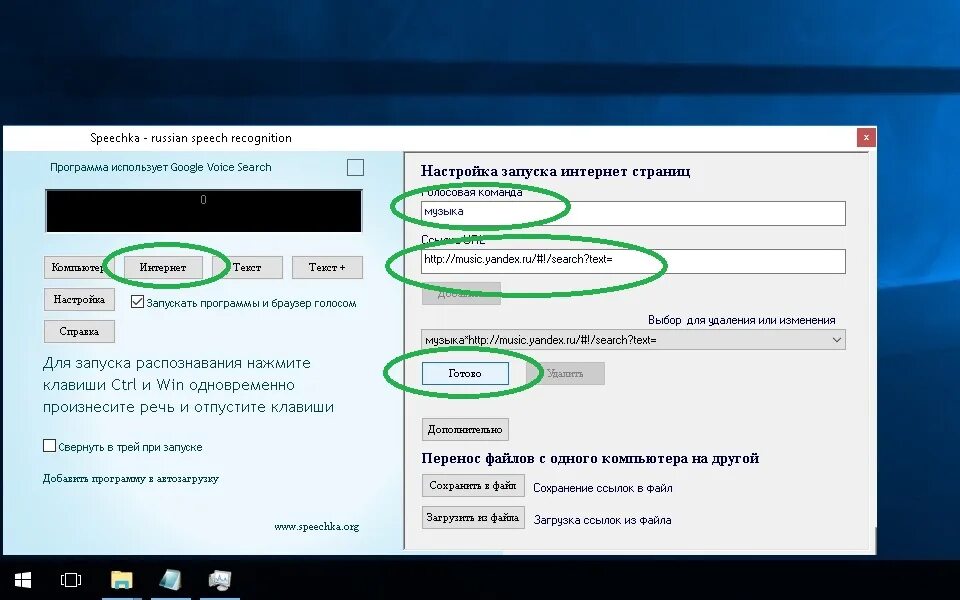Toggle the Google Voice Search checkbox
The height and width of the screenshot is (600, 960).
click(x=355, y=167)
